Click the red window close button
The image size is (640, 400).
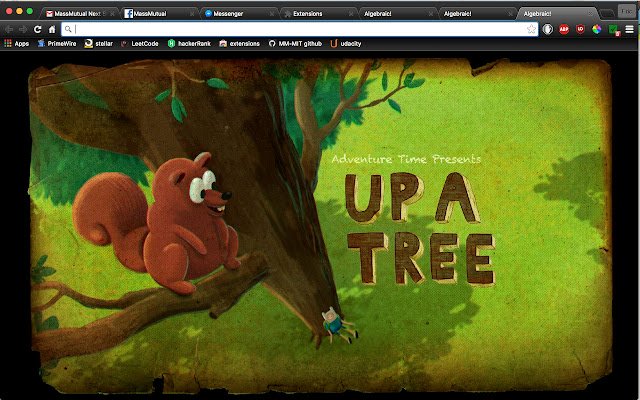click(9, 11)
